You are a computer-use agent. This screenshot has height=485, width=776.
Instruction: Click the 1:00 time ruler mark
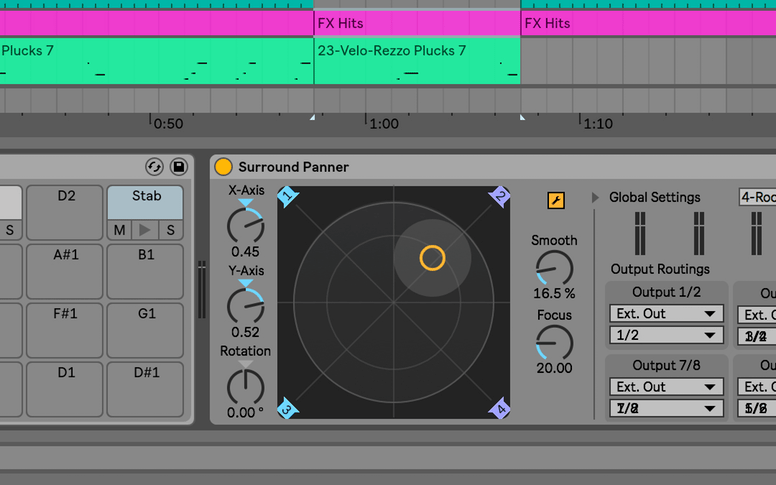click(384, 124)
